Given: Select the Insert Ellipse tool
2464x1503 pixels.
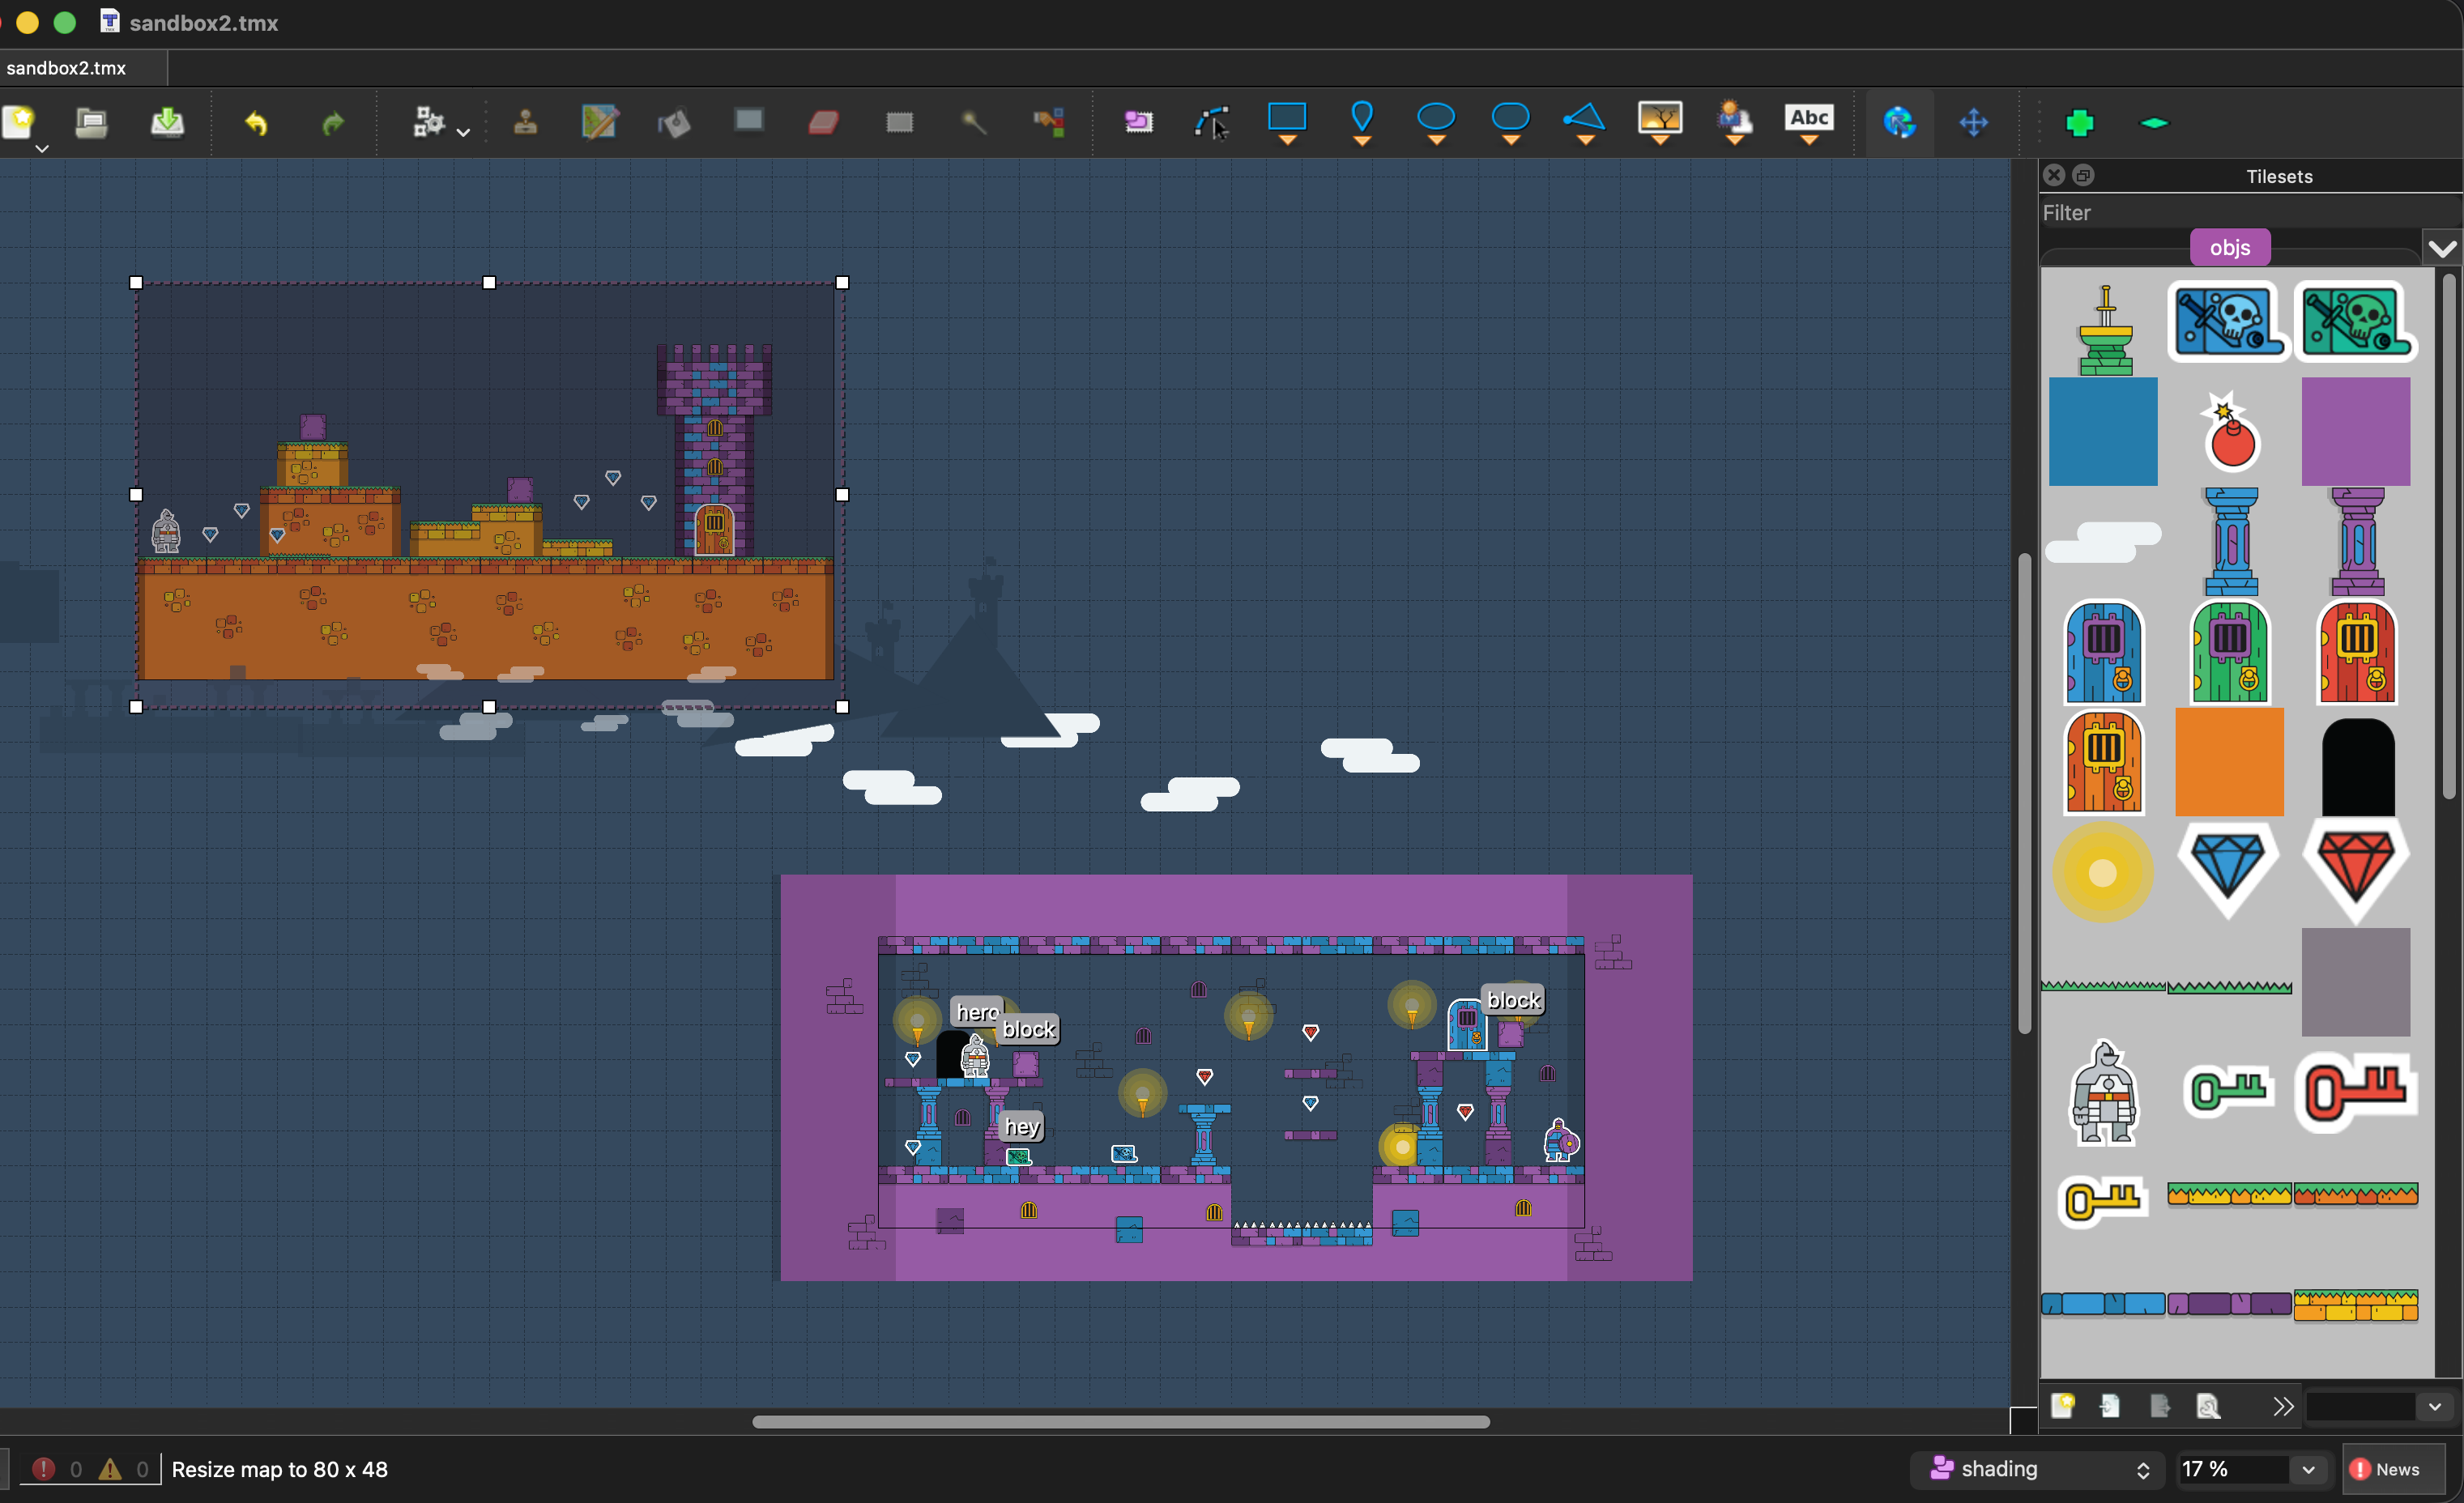Looking at the screenshot, I should 1436,122.
